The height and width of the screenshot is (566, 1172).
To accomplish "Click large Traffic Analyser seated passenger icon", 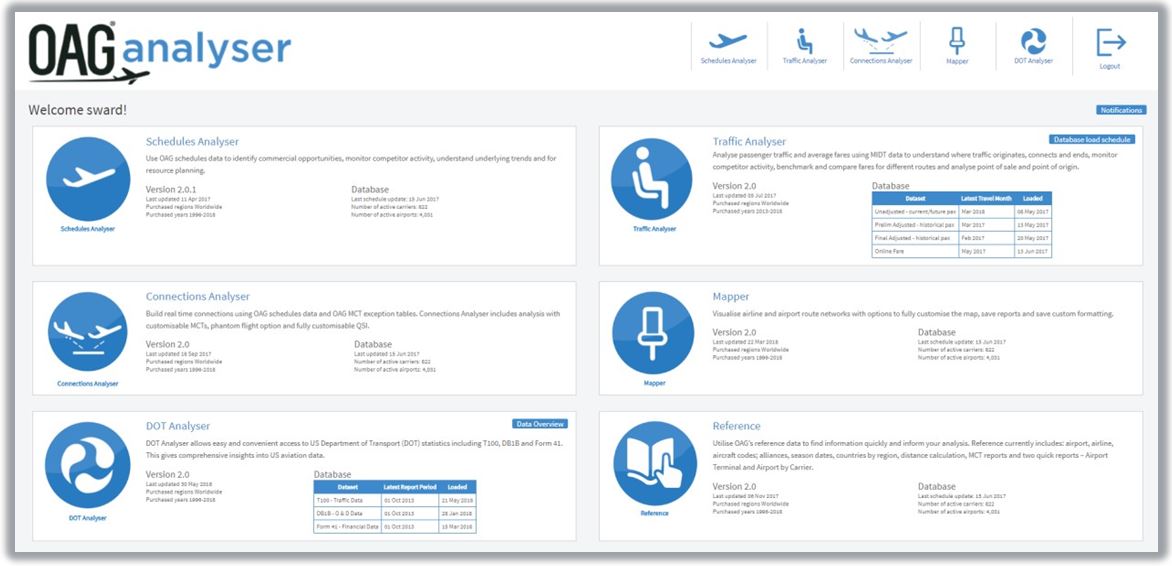I will pos(654,180).
